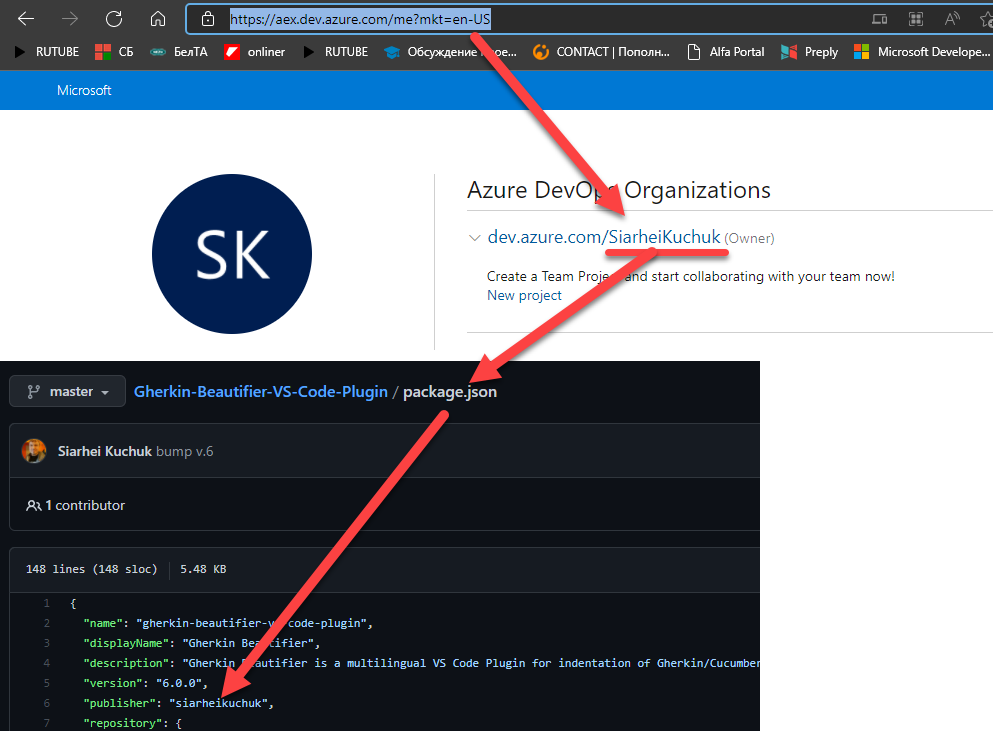The image size is (993, 731).
Task: Collapse the dev.azure.com/SiarheiKuchuk organization chevron
Action: [x=474, y=238]
